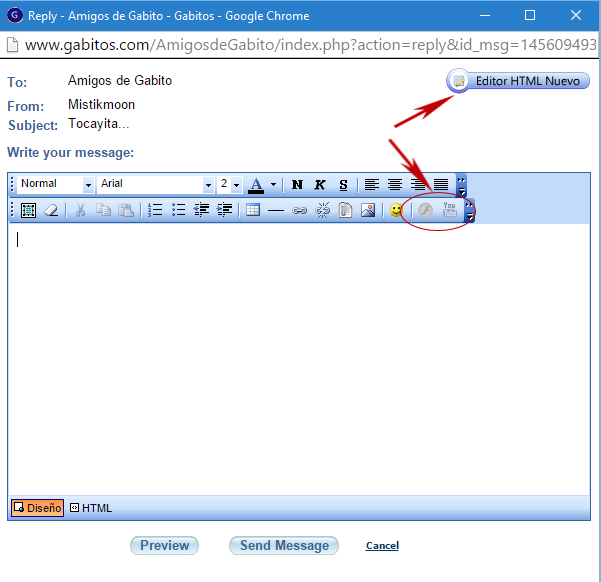
Task: Click the Cancel link
Action: click(382, 546)
